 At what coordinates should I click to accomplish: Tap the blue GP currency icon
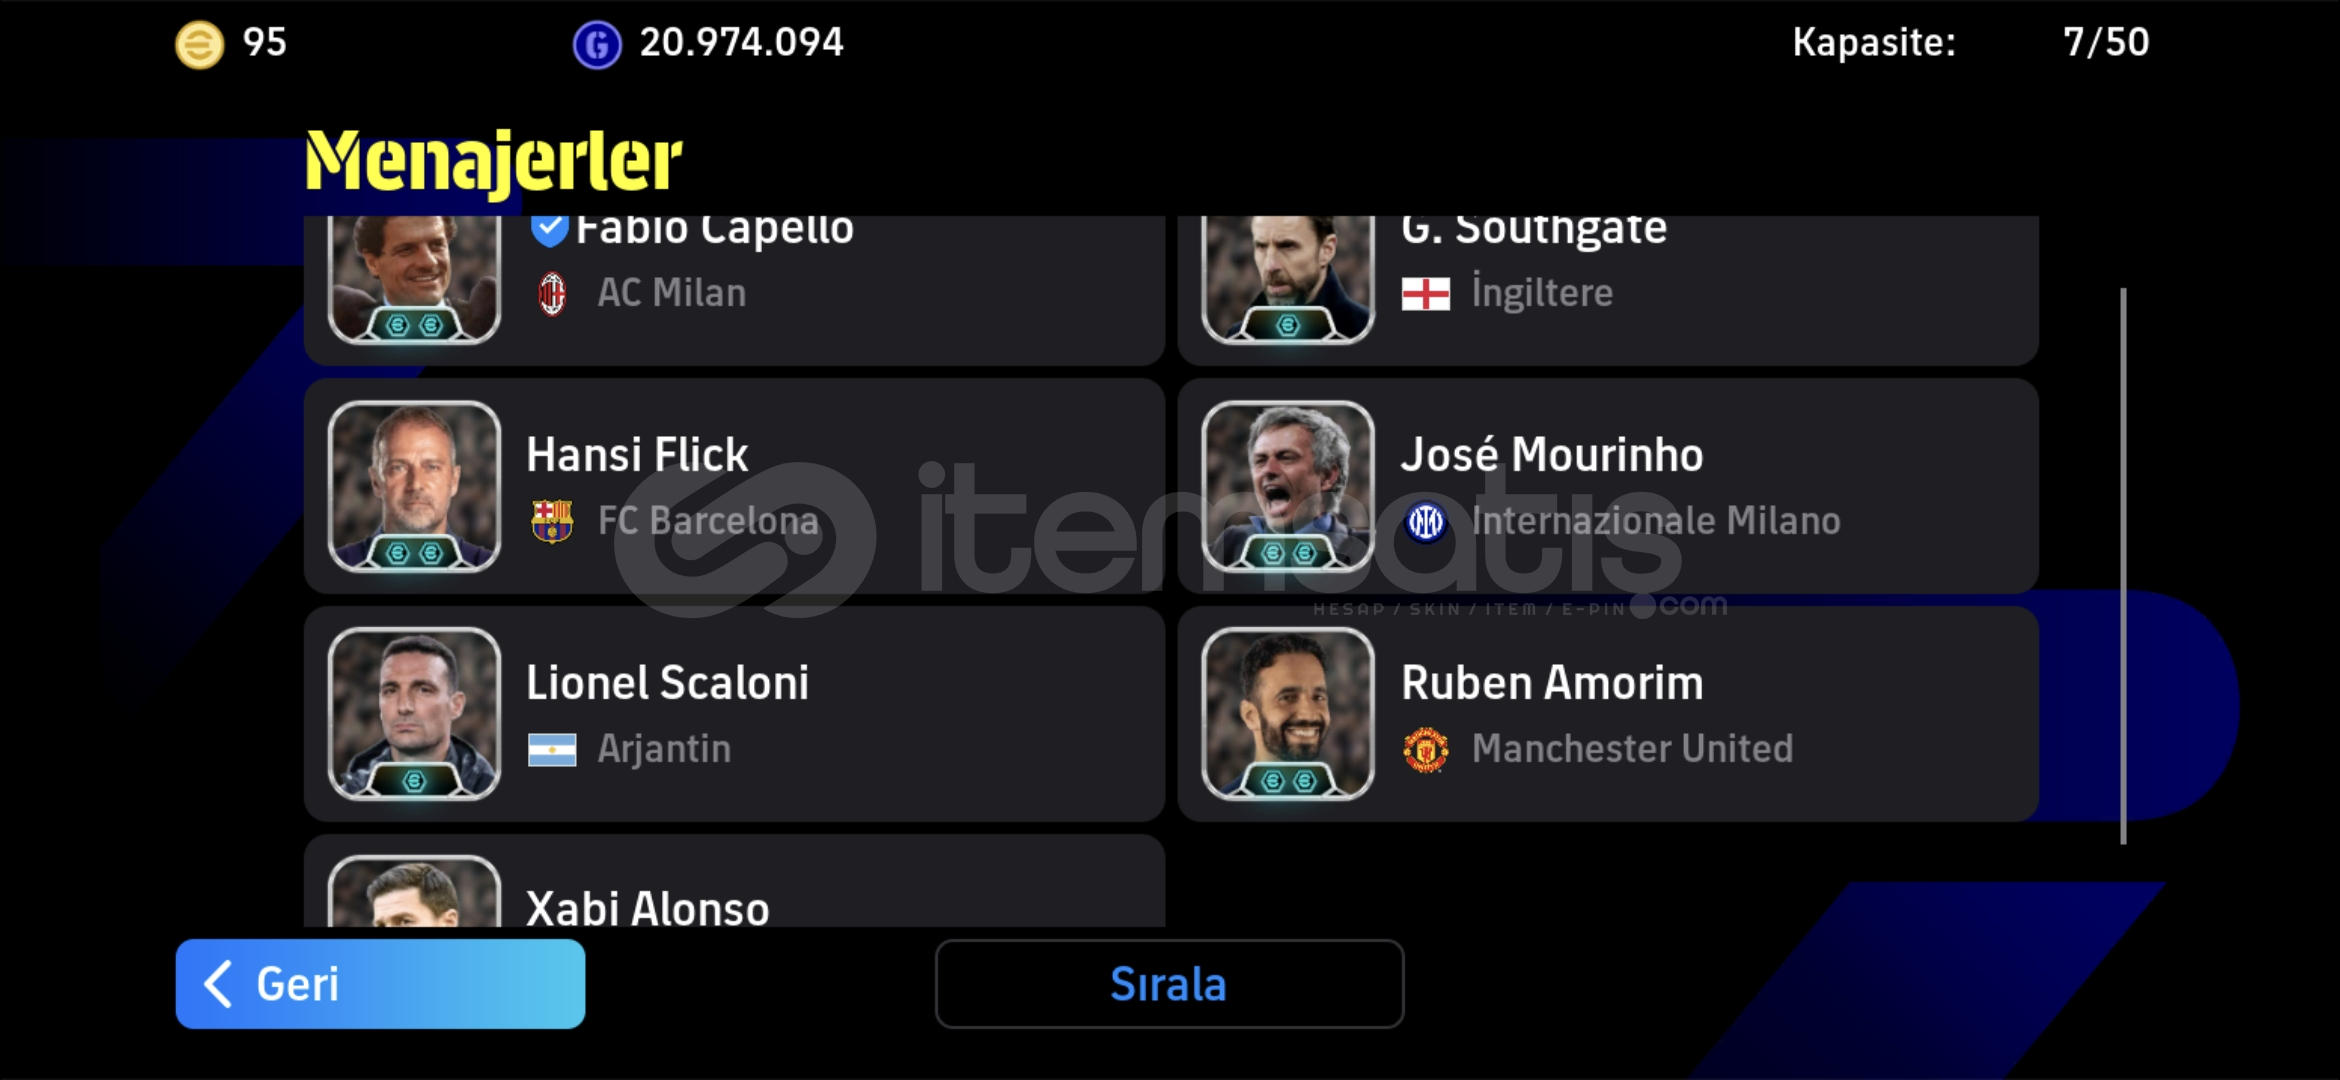tap(597, 45)
